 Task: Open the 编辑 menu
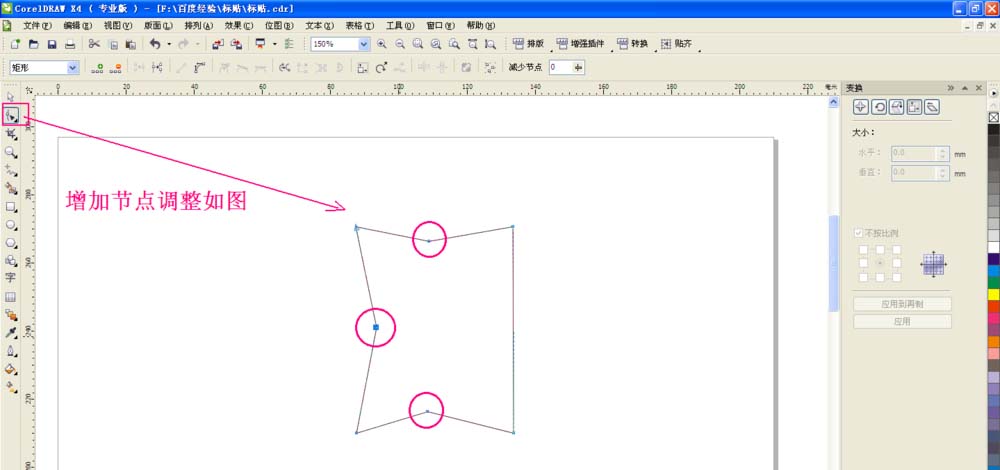tap(78, 26)
